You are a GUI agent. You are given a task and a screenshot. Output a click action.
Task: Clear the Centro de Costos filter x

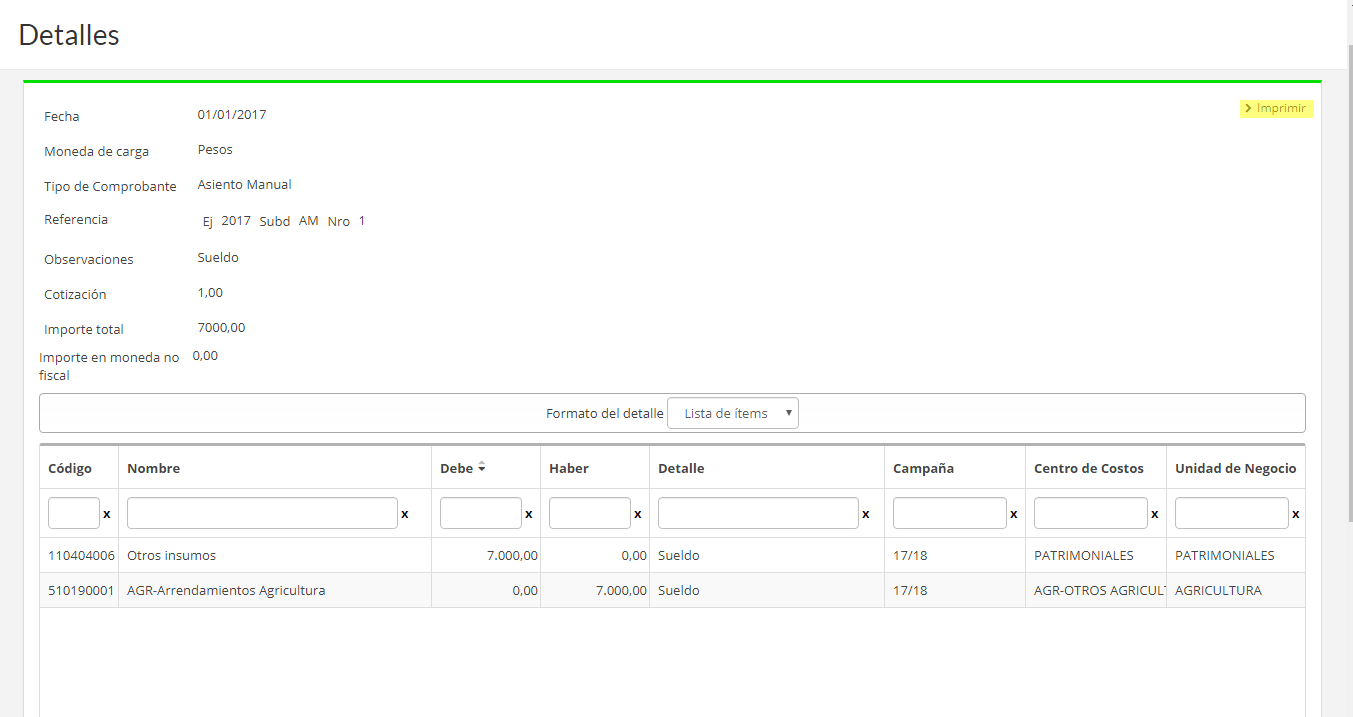(x=1155, y=514)
